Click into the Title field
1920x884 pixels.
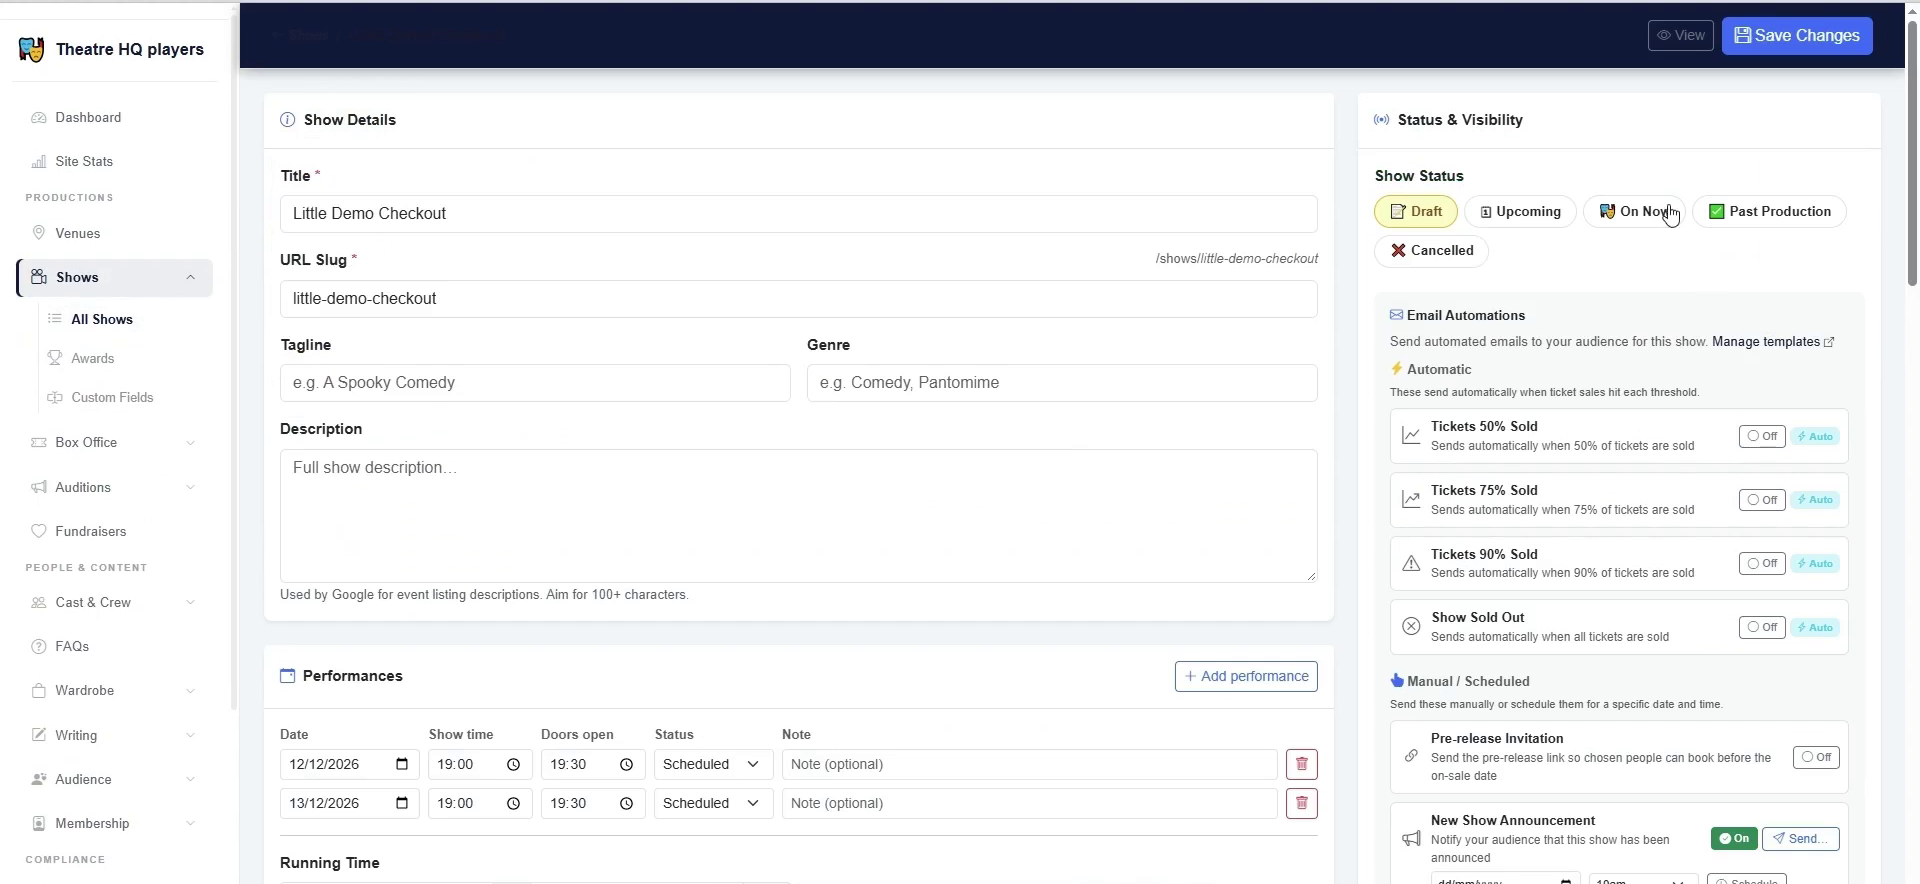(x=798, y=214)
